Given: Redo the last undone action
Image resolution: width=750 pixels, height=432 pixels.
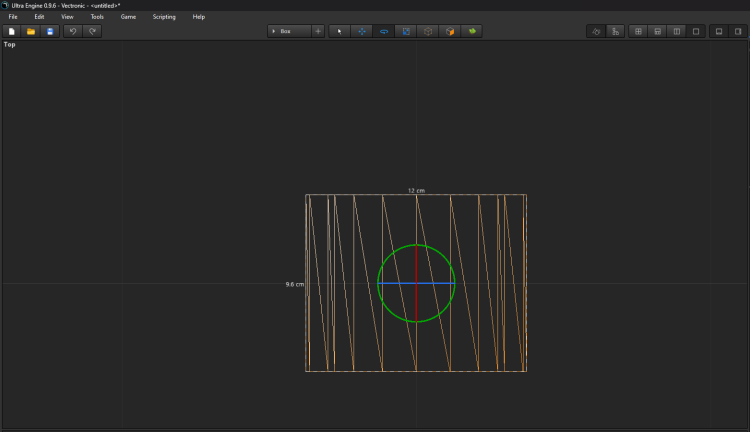Looking at the screenshot, I should click(x=92, y=31).
